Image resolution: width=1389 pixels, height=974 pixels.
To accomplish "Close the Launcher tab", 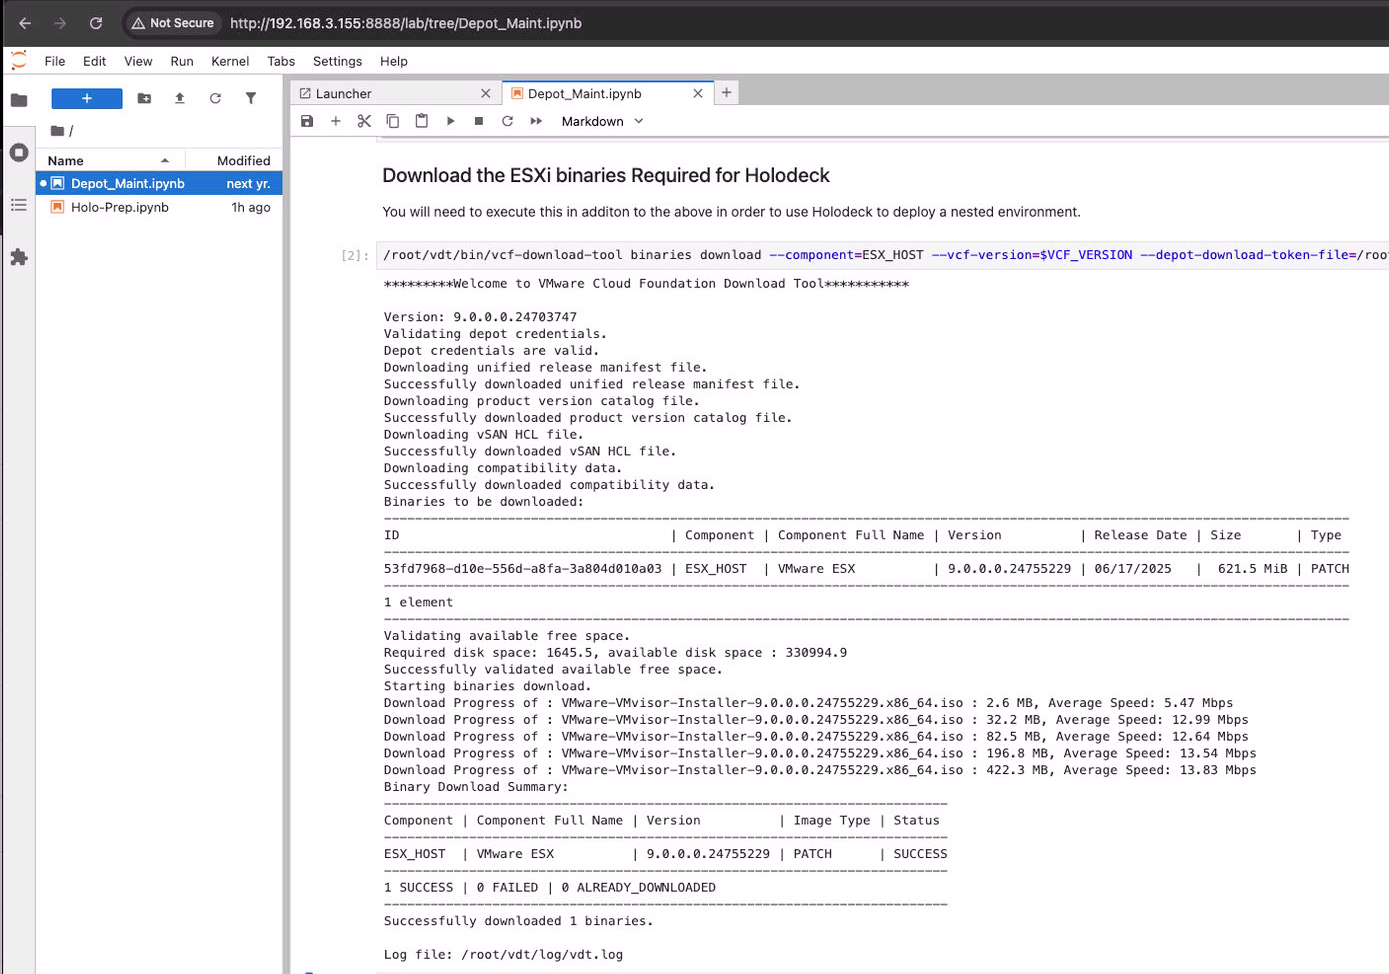I will (486, 93).
